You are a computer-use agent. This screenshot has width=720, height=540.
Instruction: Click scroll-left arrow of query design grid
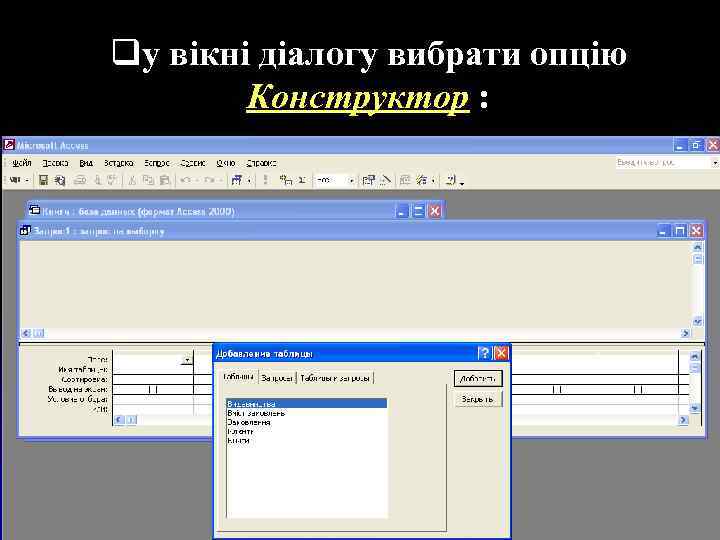119,420
